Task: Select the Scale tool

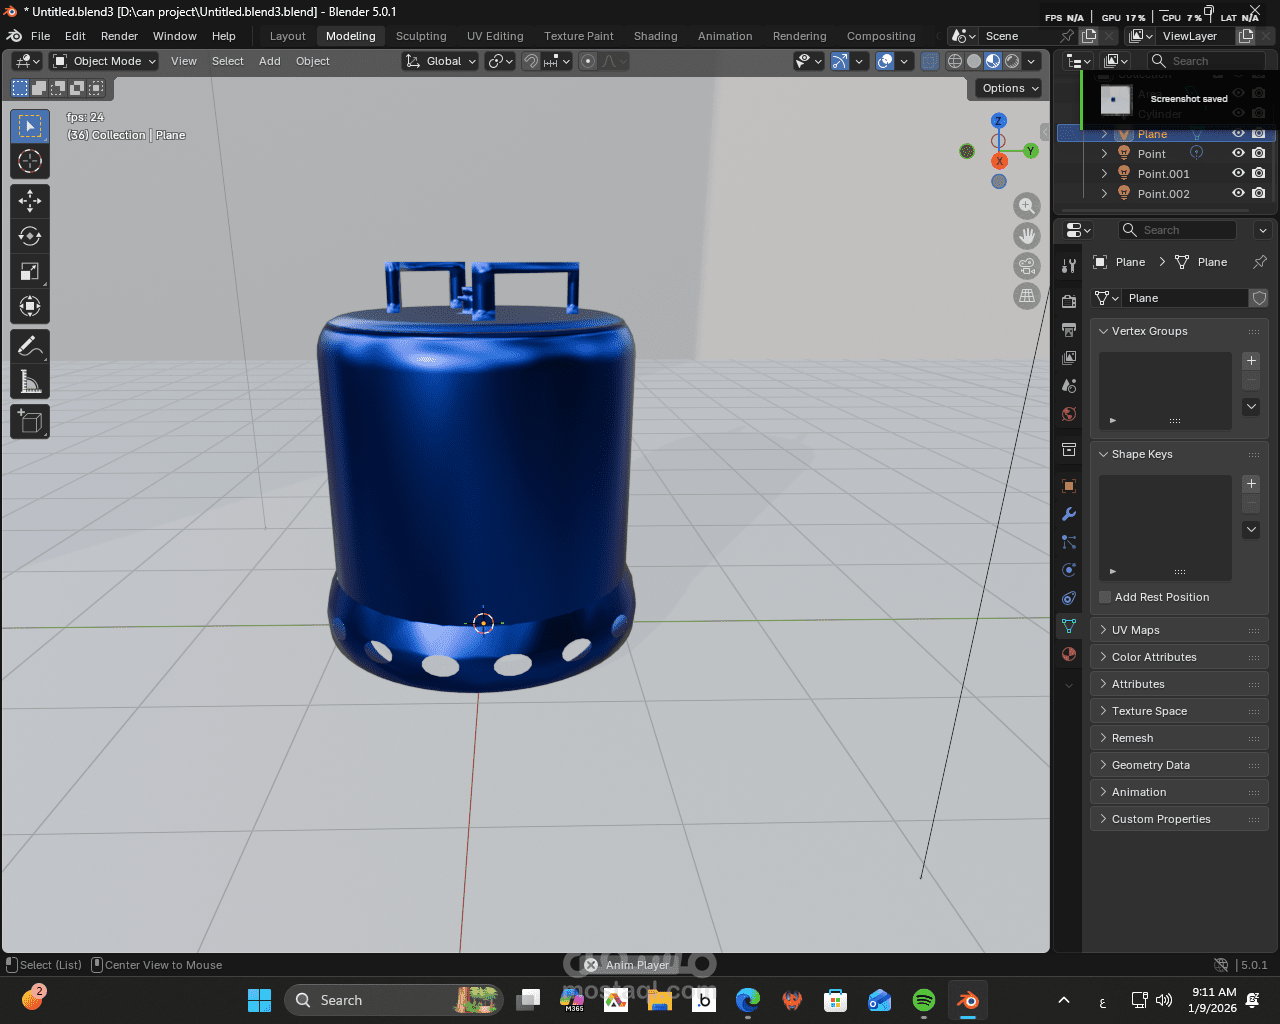Action: (x=30, y=271)
